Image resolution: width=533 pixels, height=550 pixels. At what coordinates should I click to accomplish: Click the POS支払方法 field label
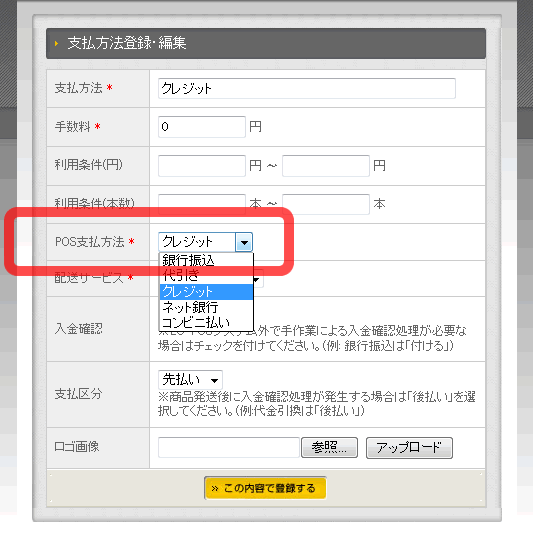point(90,242)
